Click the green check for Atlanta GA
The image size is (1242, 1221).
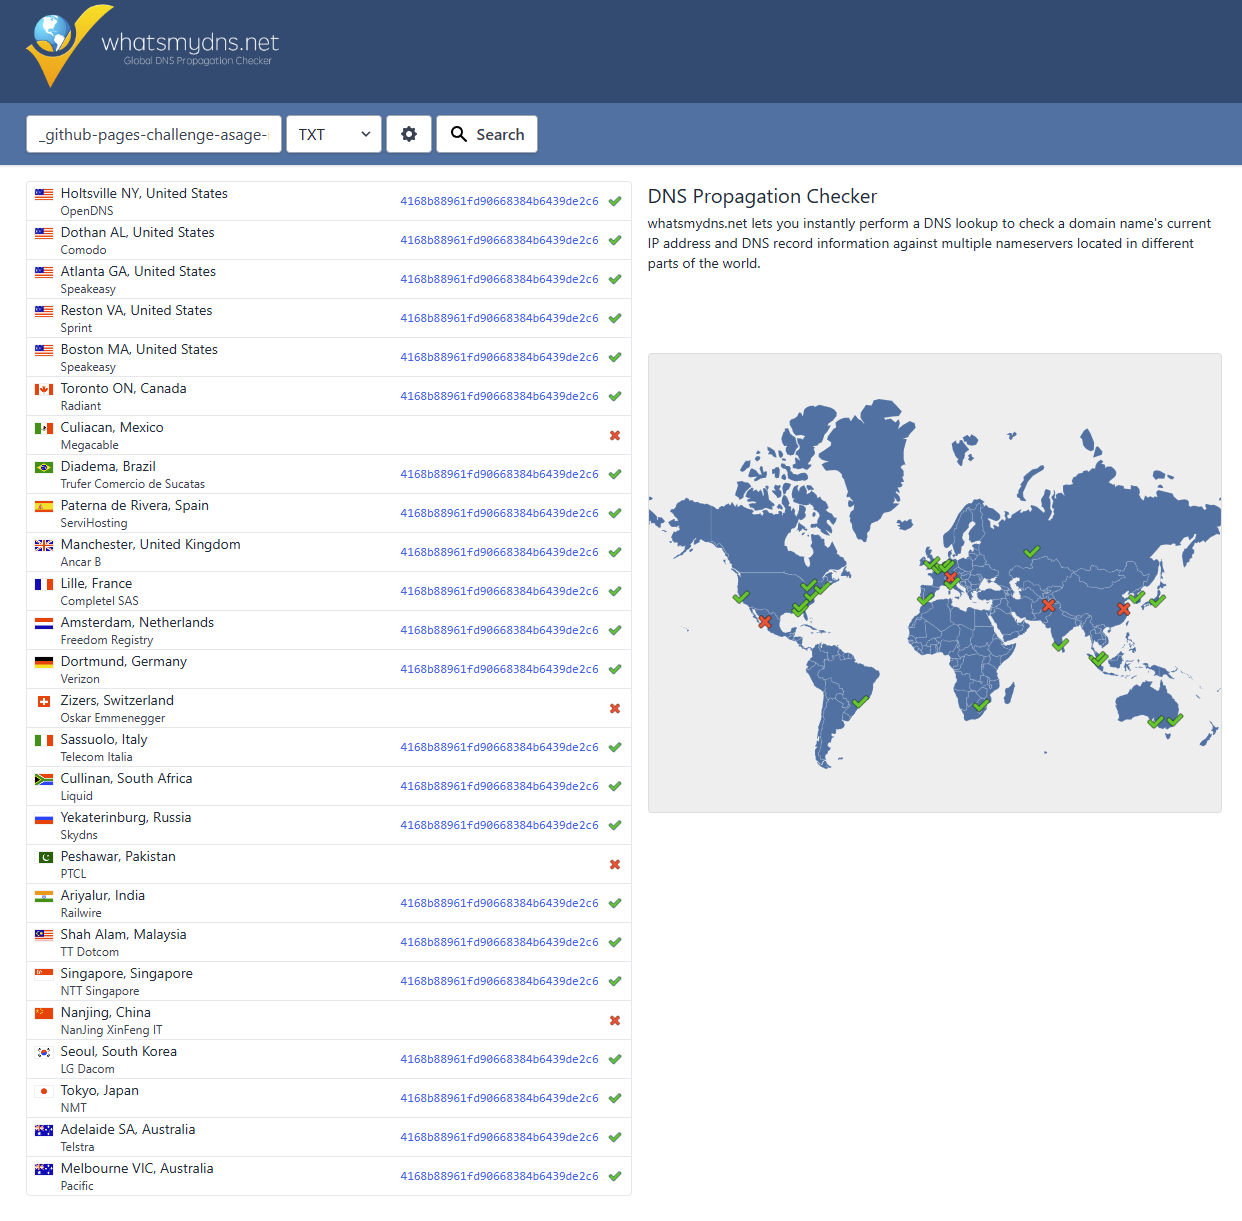tap(615, 279)
